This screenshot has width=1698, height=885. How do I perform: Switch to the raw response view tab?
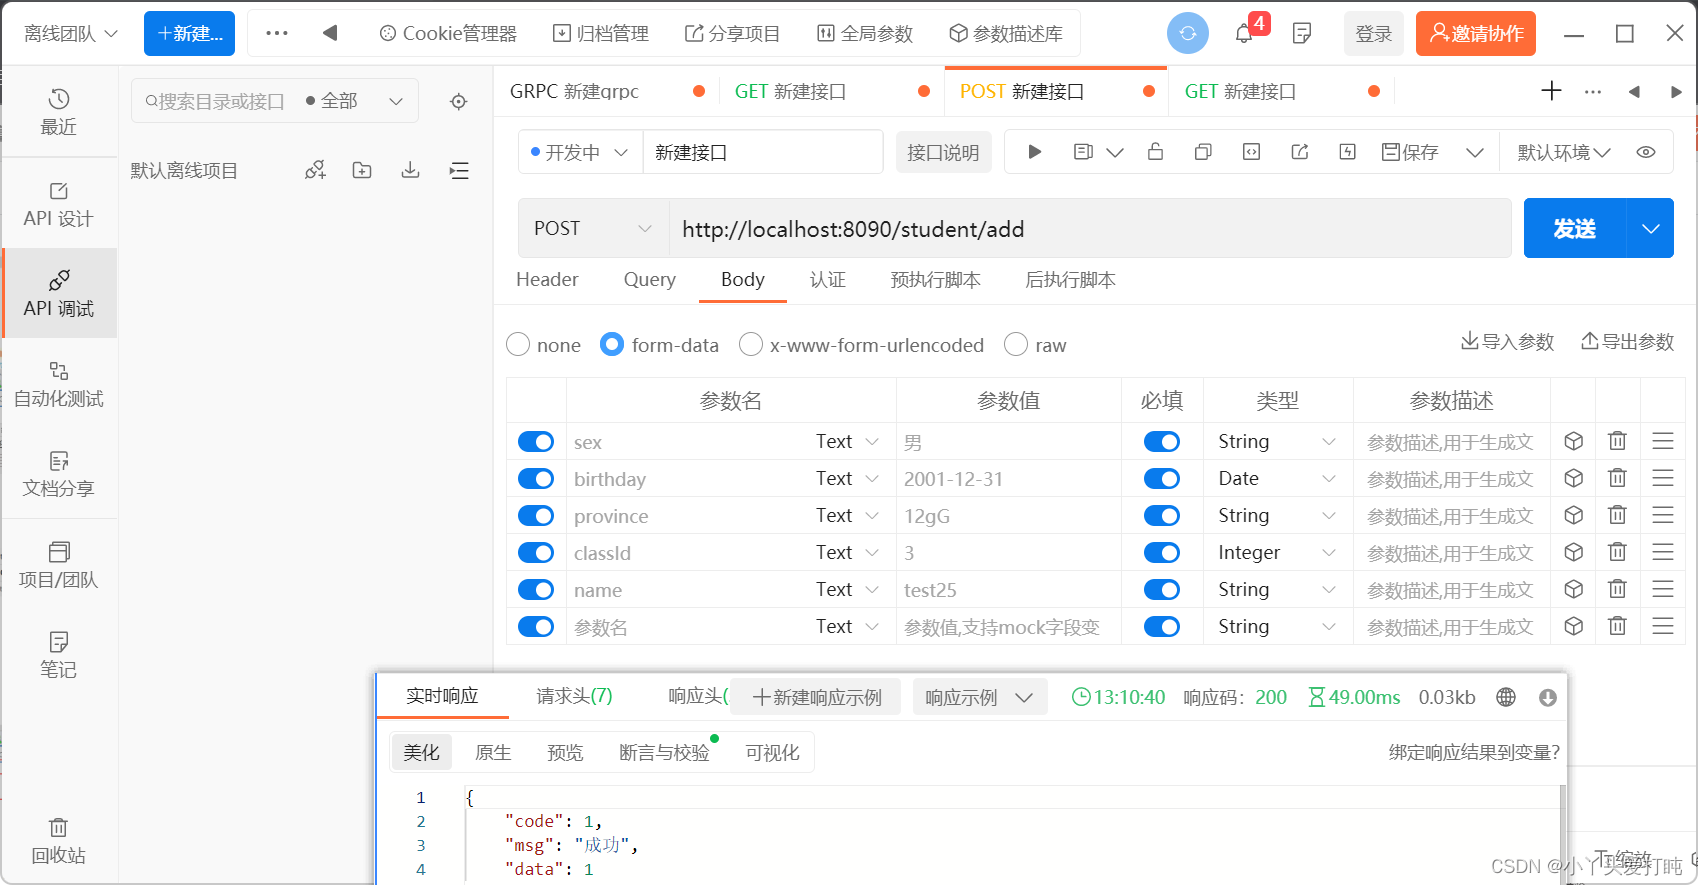[493, 753]
